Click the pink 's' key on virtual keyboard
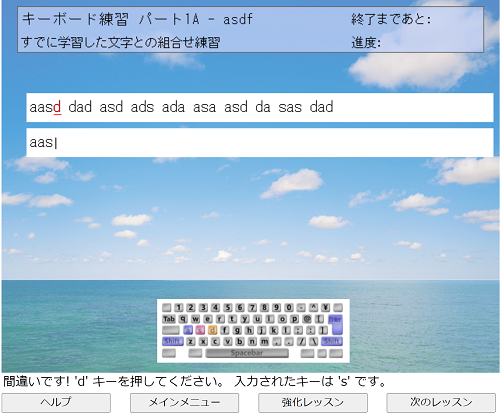This screenshot has width=500, height=418. click(200, 330)
